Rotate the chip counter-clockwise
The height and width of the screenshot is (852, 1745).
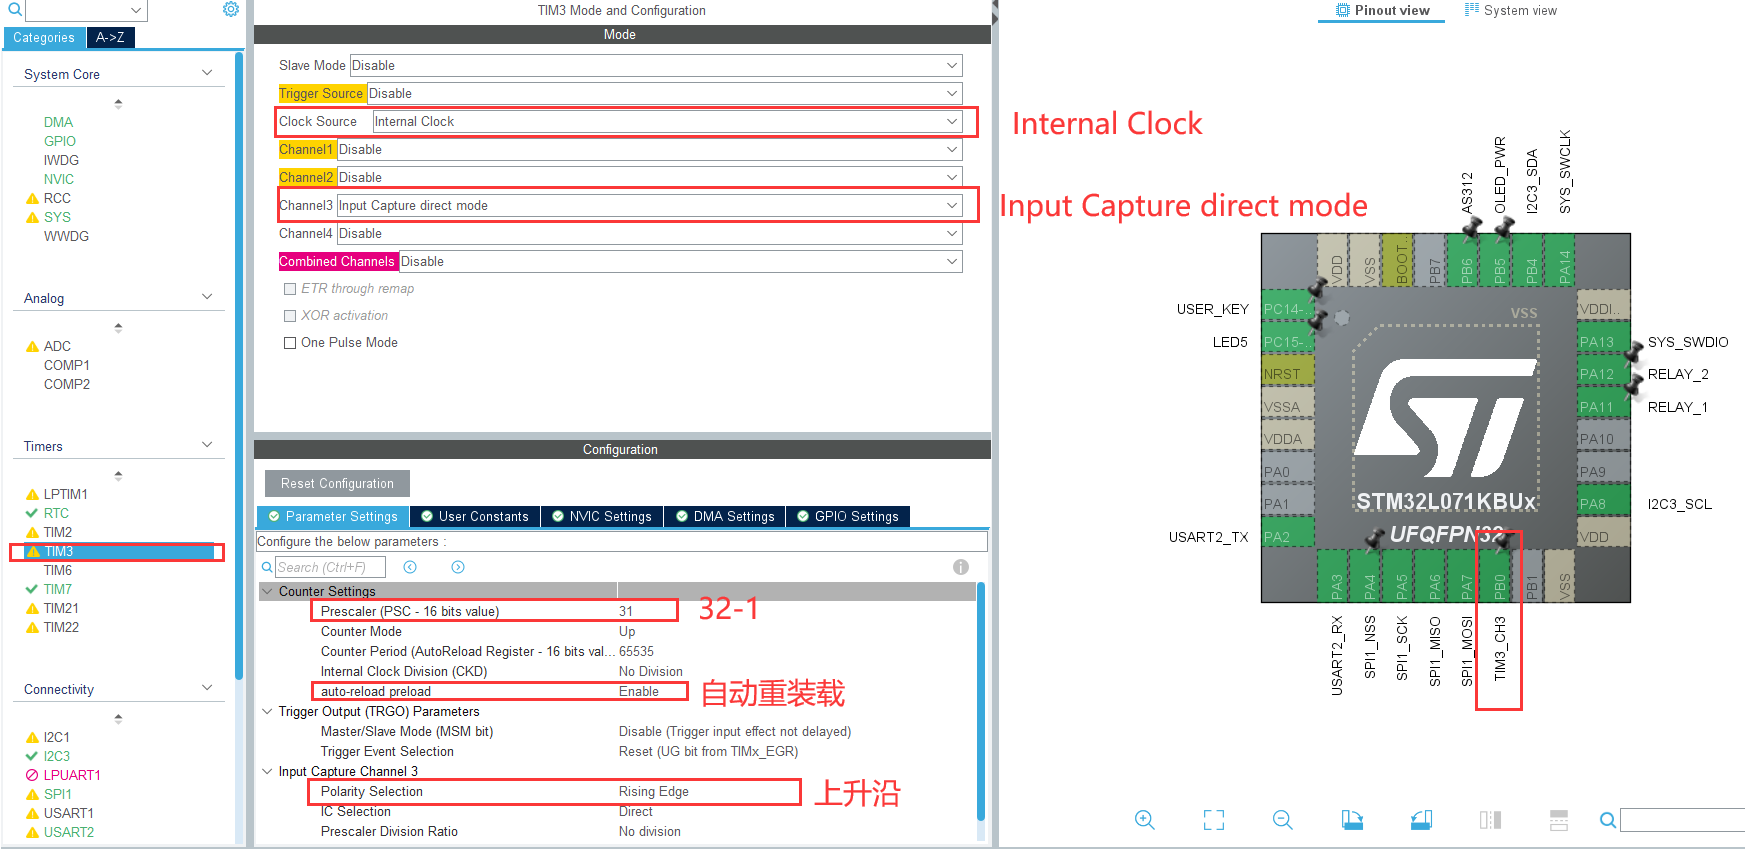click(x=1421, y=820)
